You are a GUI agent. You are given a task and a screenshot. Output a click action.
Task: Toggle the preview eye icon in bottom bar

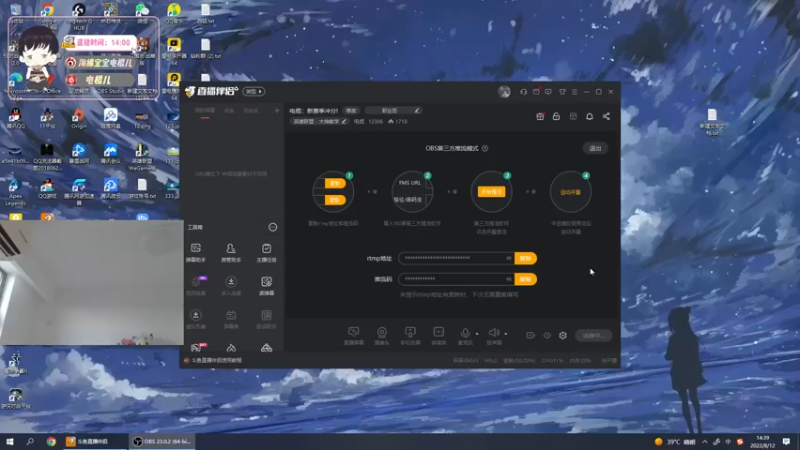(547, 335)
